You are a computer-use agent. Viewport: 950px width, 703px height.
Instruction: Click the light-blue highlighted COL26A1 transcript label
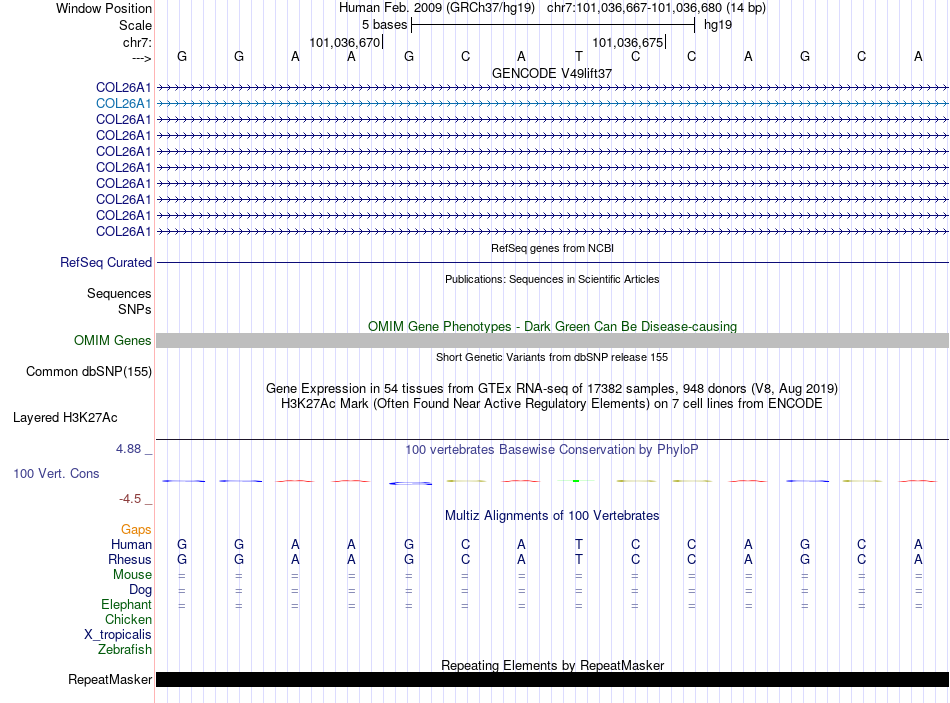(x=123, y=104)
